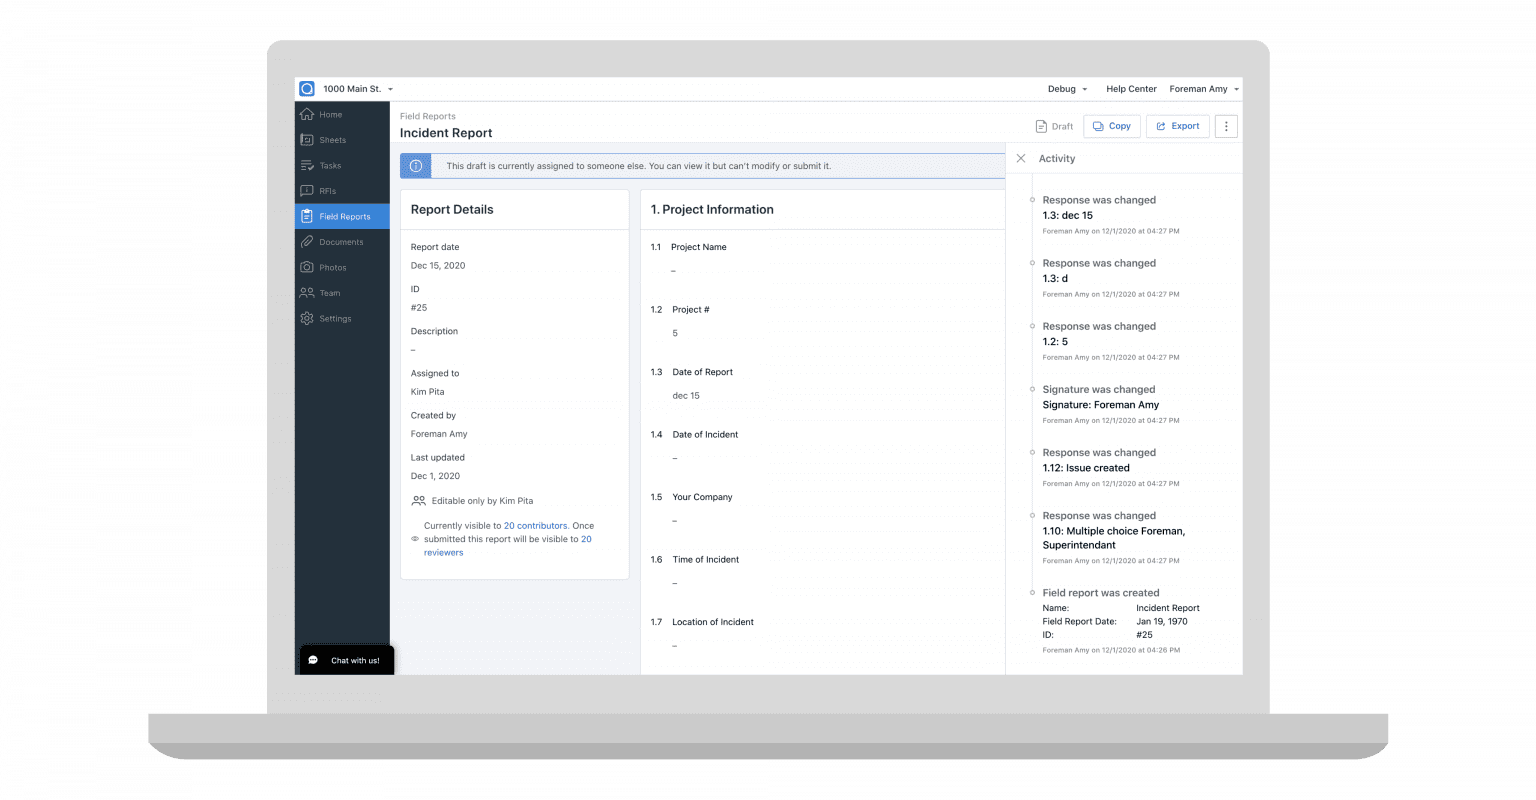The width and height of the screenshot is (1536, 800).
Task: Open the 20 contributors link
Action: pyautogui.click(x=536, y=525)
